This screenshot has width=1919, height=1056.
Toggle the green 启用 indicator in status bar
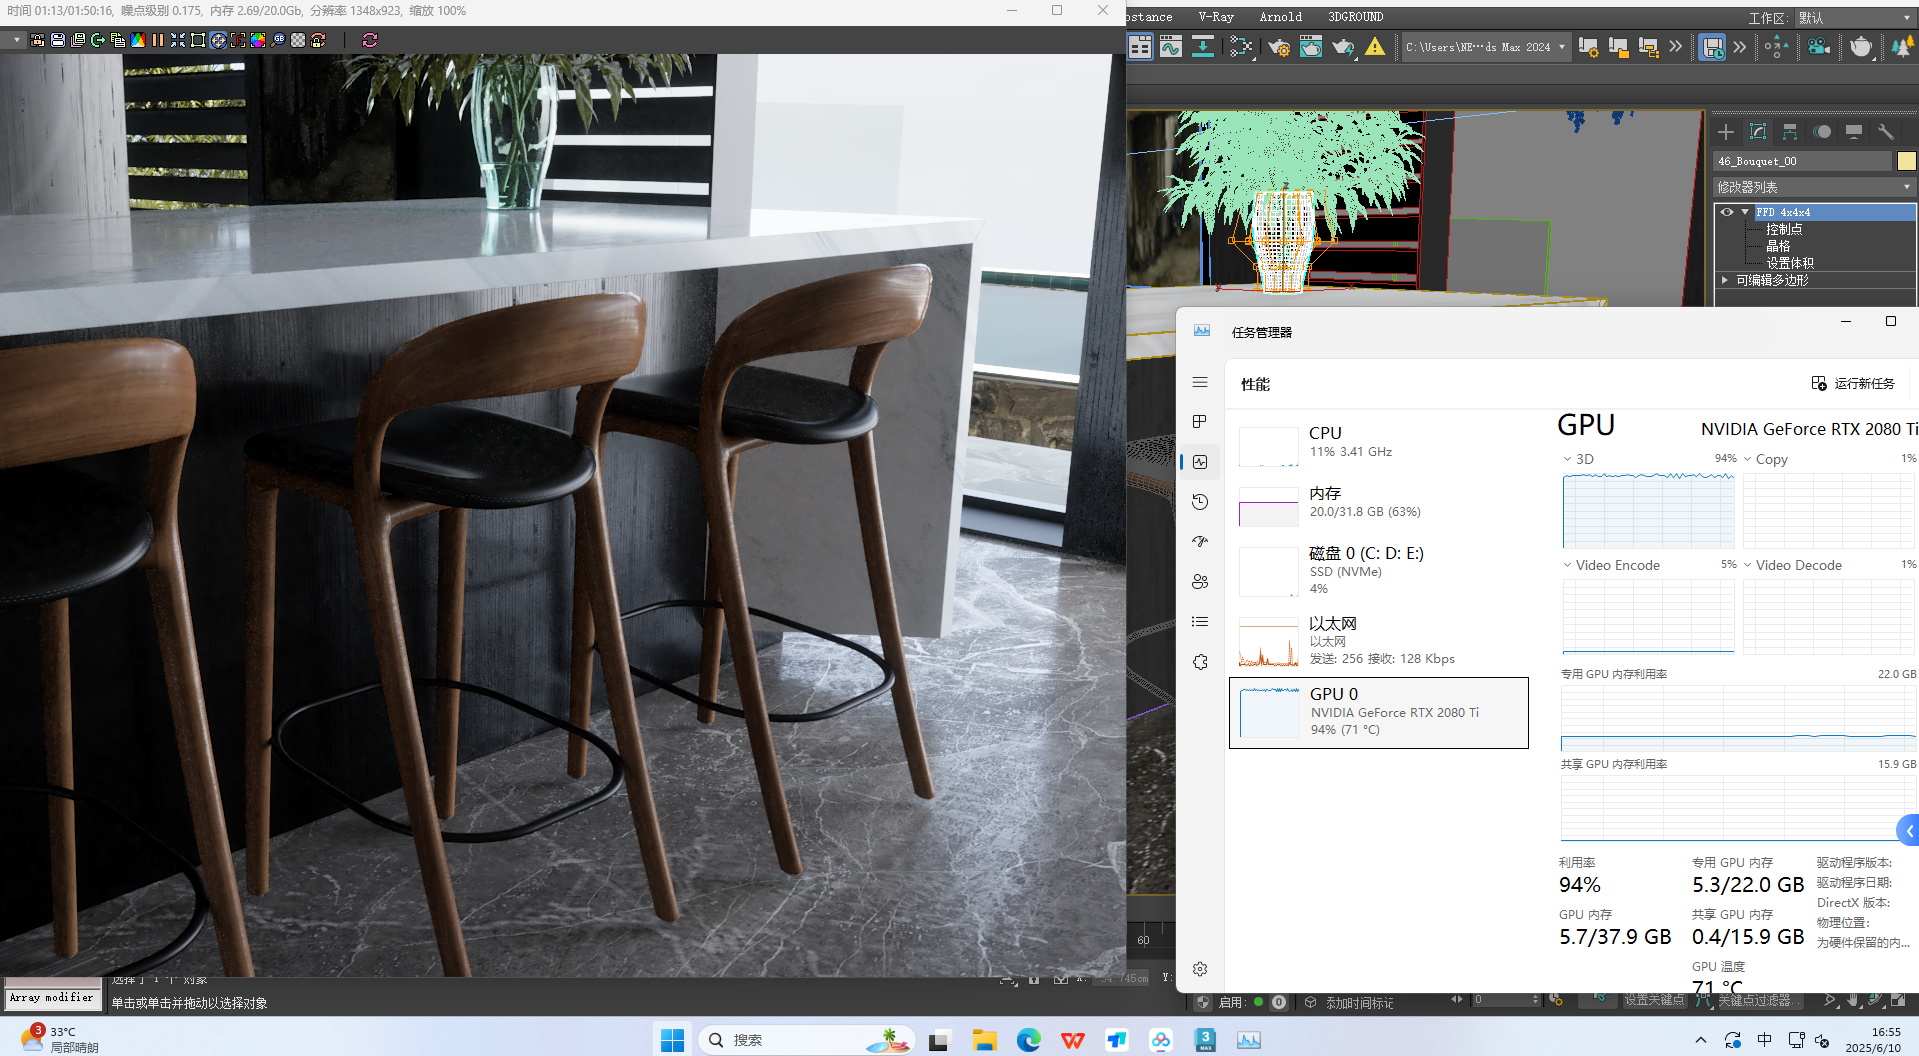(1258, 1002)
